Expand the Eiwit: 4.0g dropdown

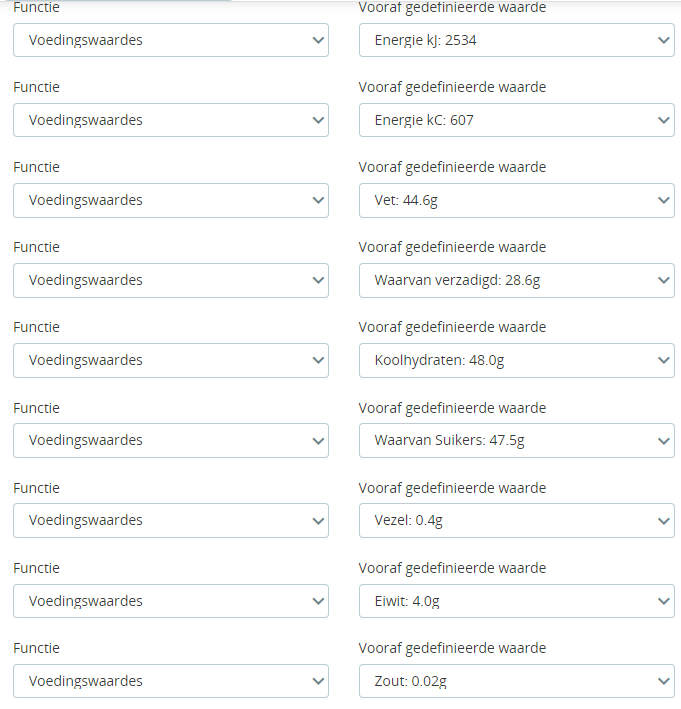pos(516,601)
